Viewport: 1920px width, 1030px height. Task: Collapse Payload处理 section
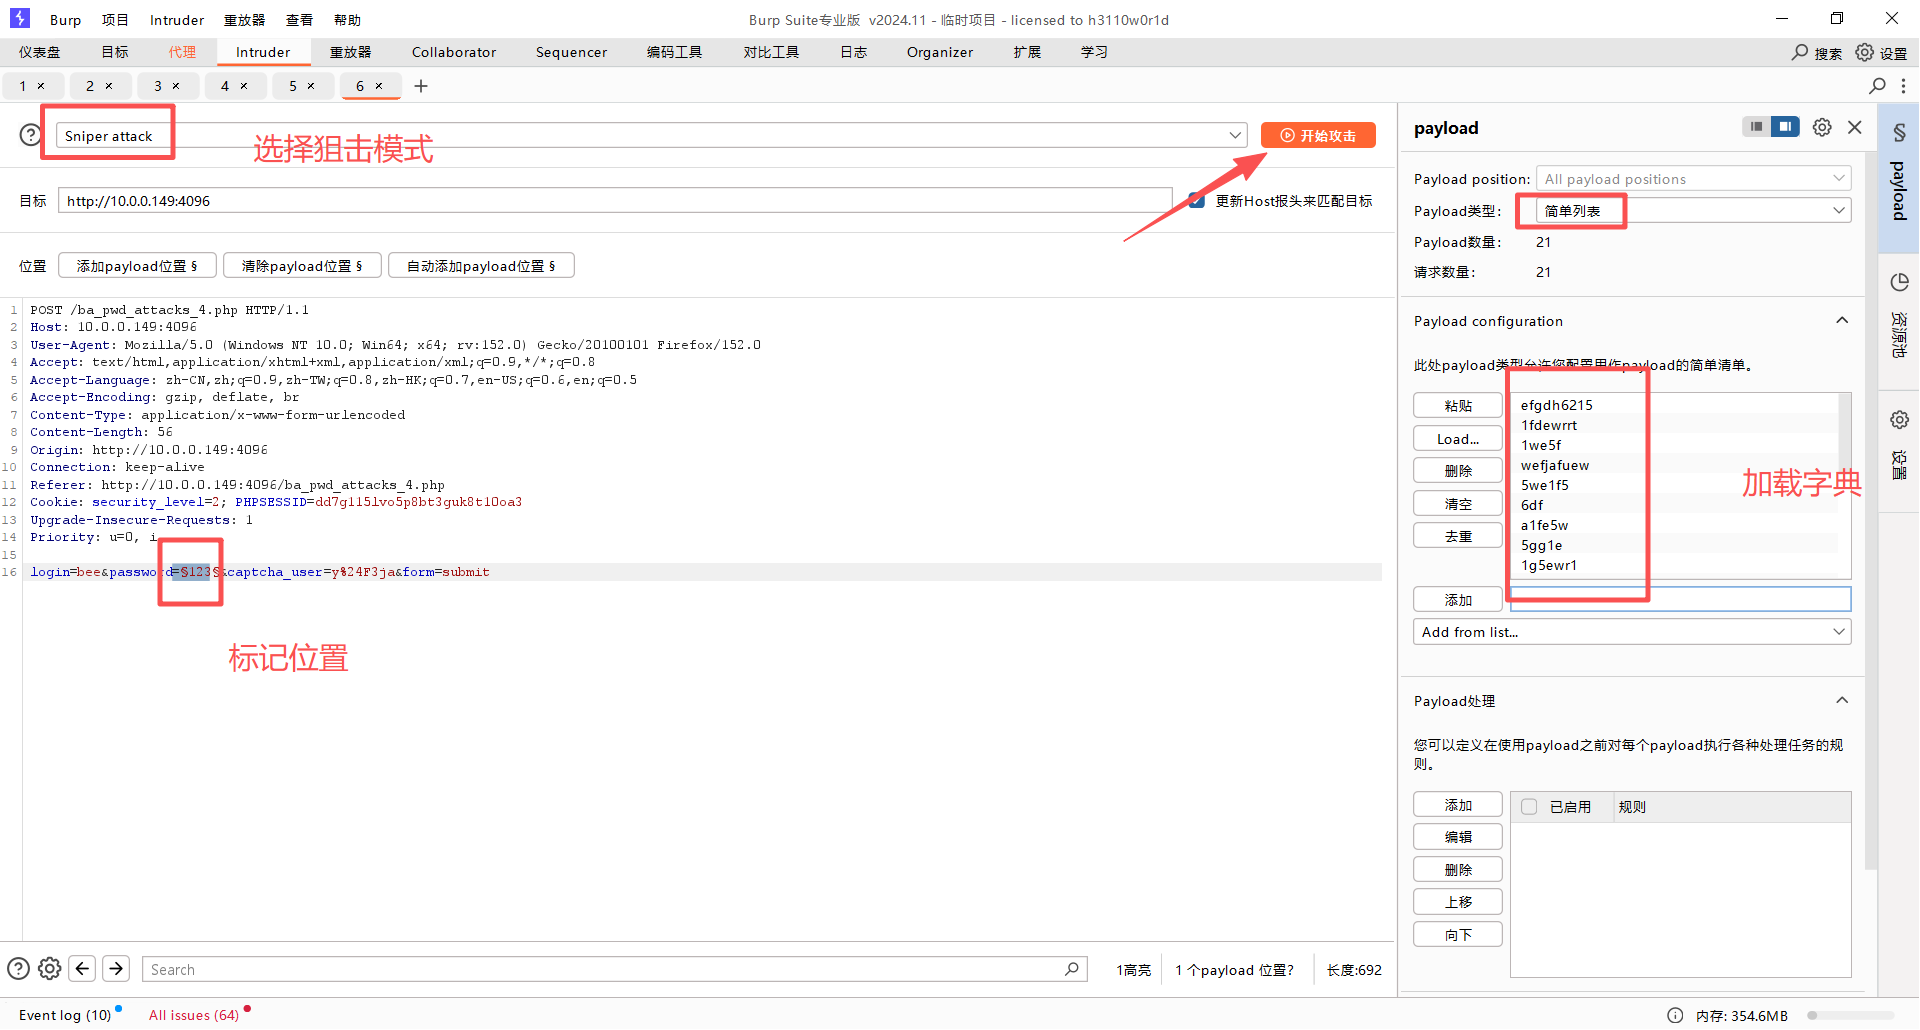click(1842, 701)
